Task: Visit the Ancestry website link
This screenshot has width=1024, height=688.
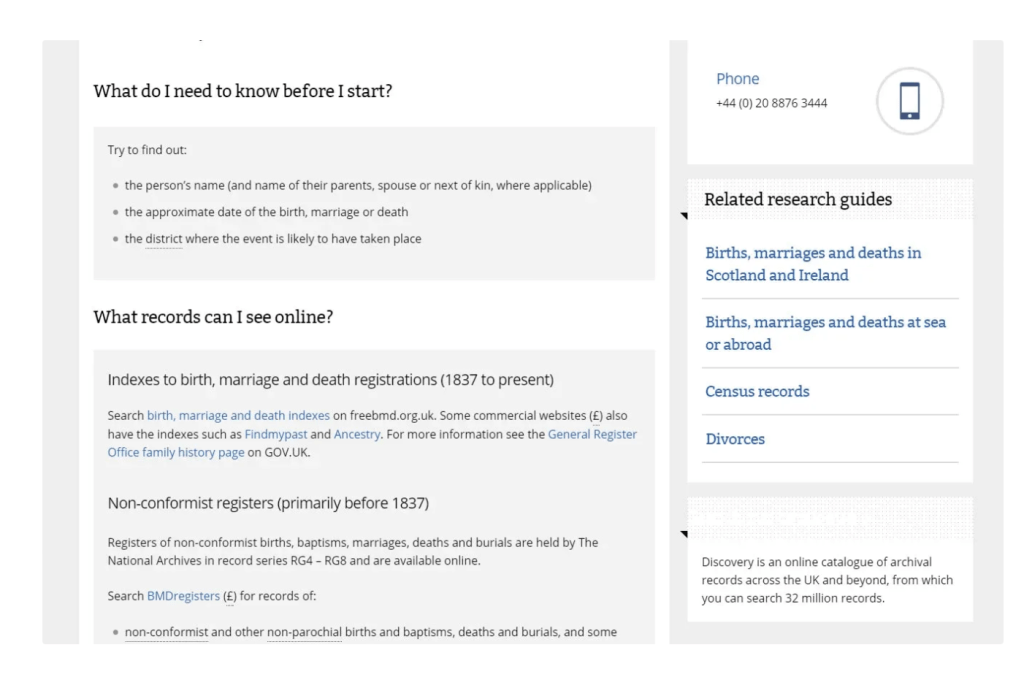Action: [x=356, y=434]
